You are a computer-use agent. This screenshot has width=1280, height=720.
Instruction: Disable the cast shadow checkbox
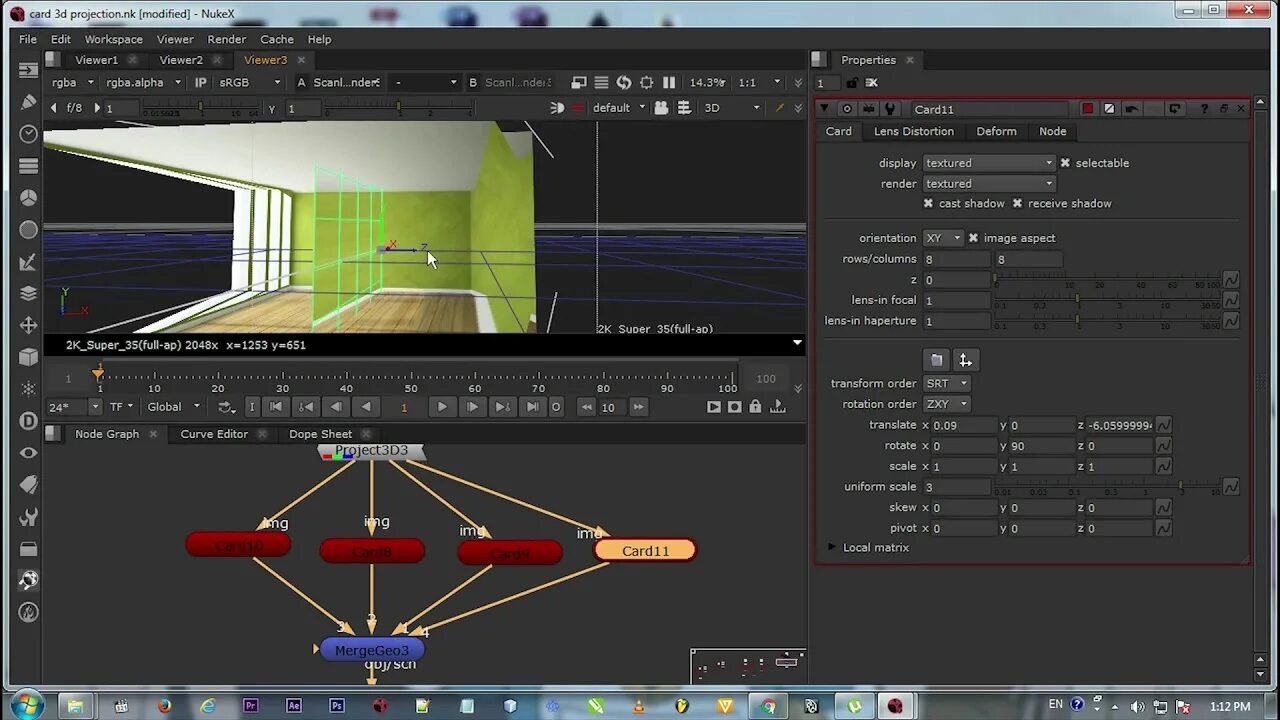[x=929, y=204]
